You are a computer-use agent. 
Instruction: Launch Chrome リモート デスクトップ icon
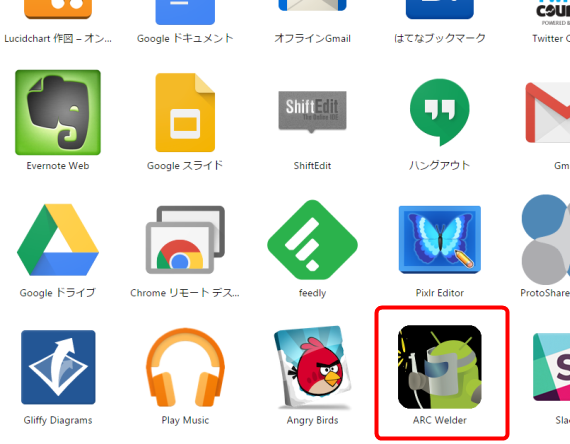tap(185, 240)
